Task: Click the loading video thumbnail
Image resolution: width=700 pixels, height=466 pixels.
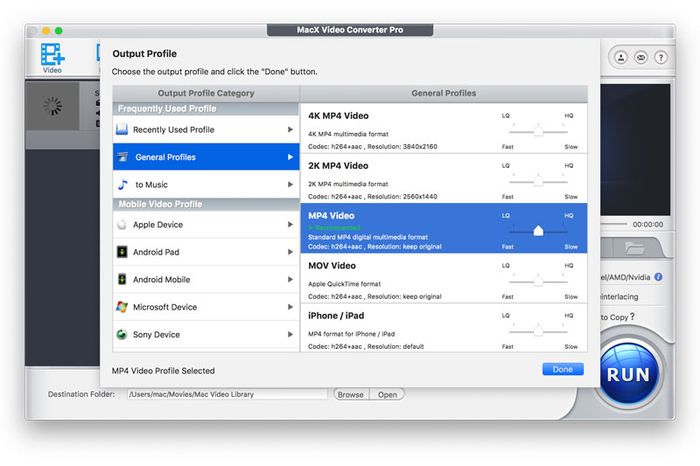Action: pos(53,106)
